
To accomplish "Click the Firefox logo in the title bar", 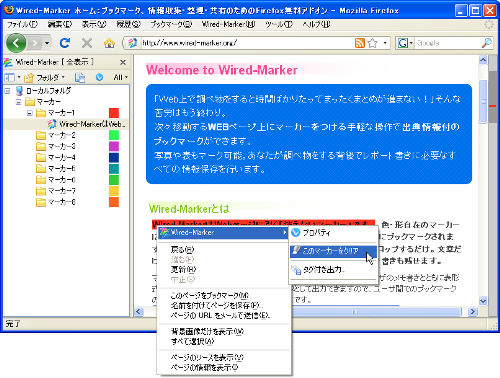I will (9, 10).
